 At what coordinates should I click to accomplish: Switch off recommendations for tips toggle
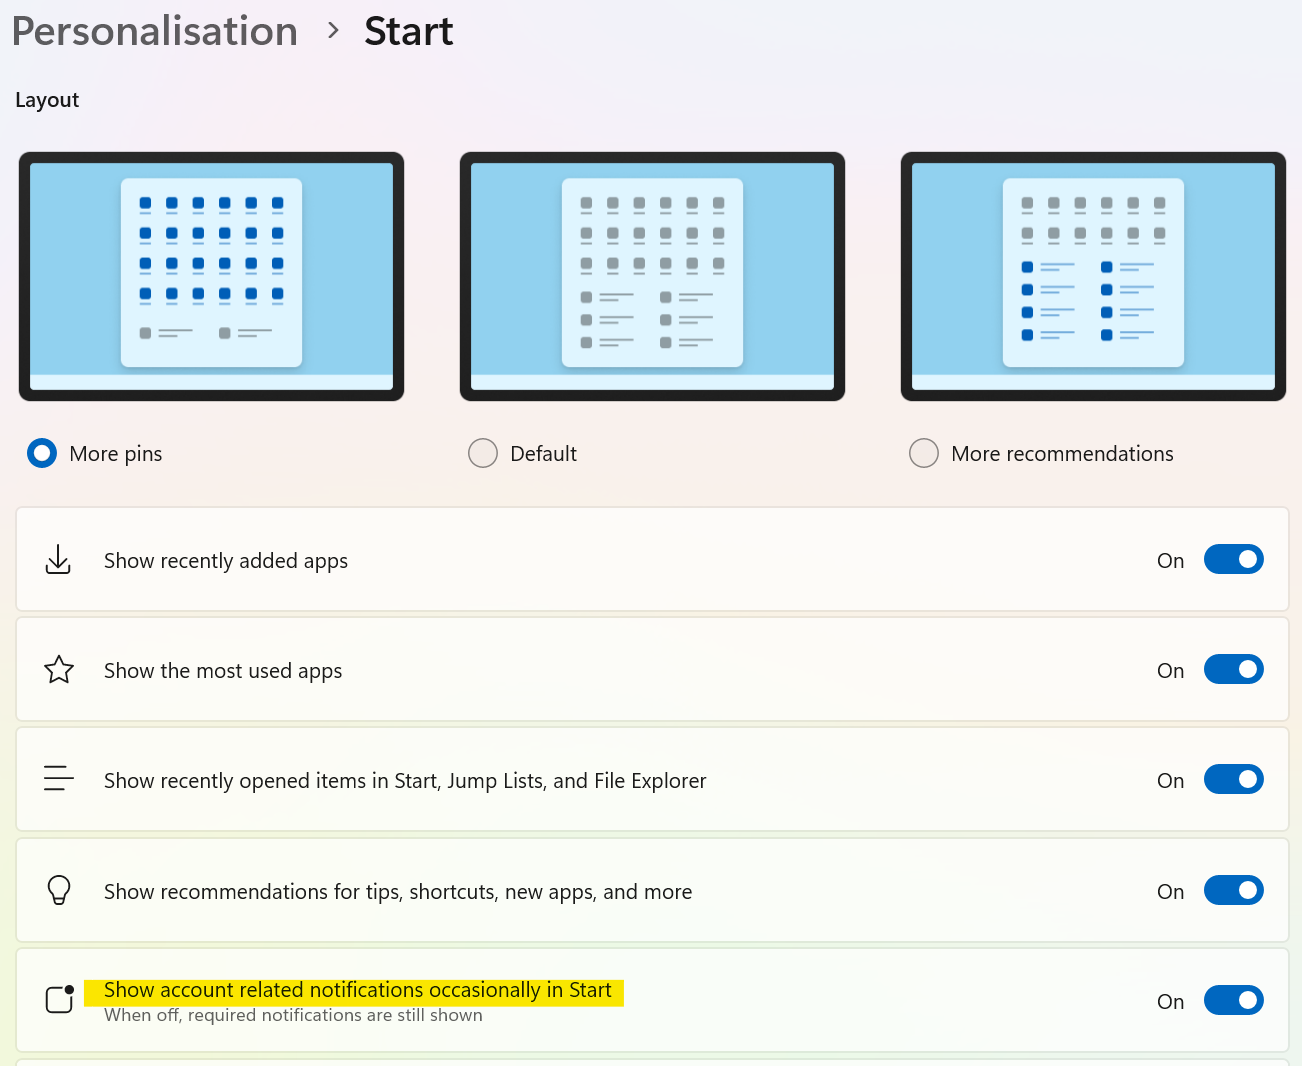tap(1233, 891)
